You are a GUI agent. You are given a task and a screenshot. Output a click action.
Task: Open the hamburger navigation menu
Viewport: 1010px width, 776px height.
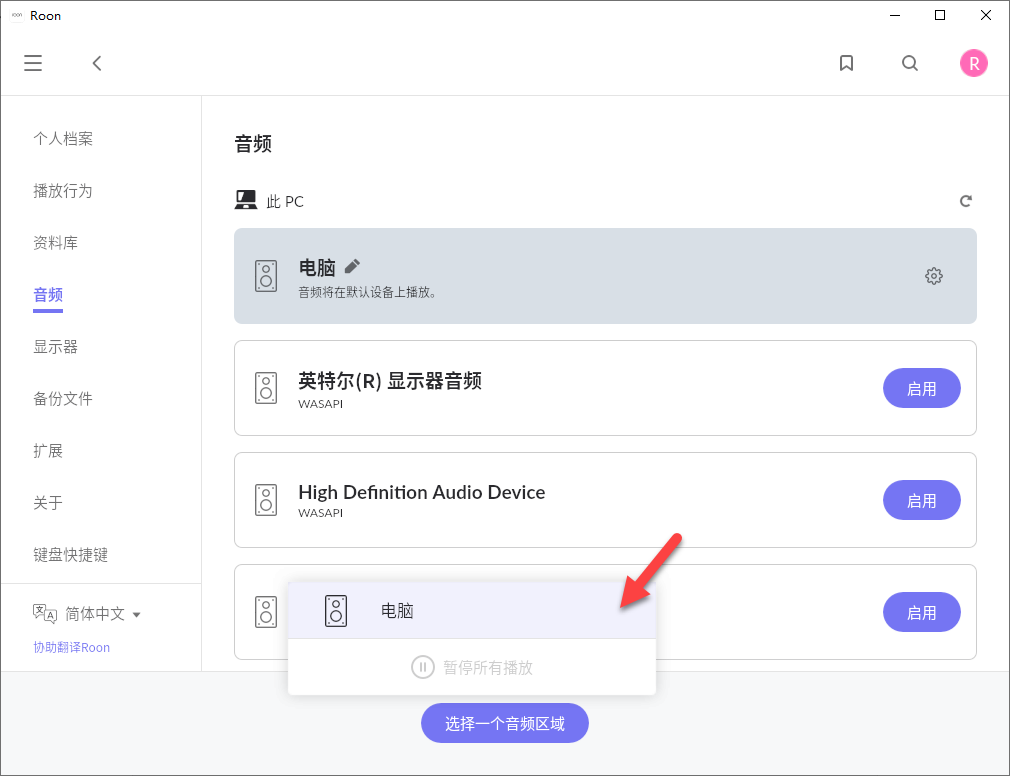click(x=33, y=63)
